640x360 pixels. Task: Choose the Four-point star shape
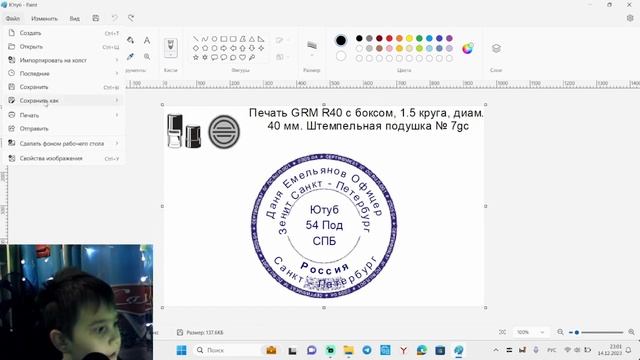tap(261, 48)
